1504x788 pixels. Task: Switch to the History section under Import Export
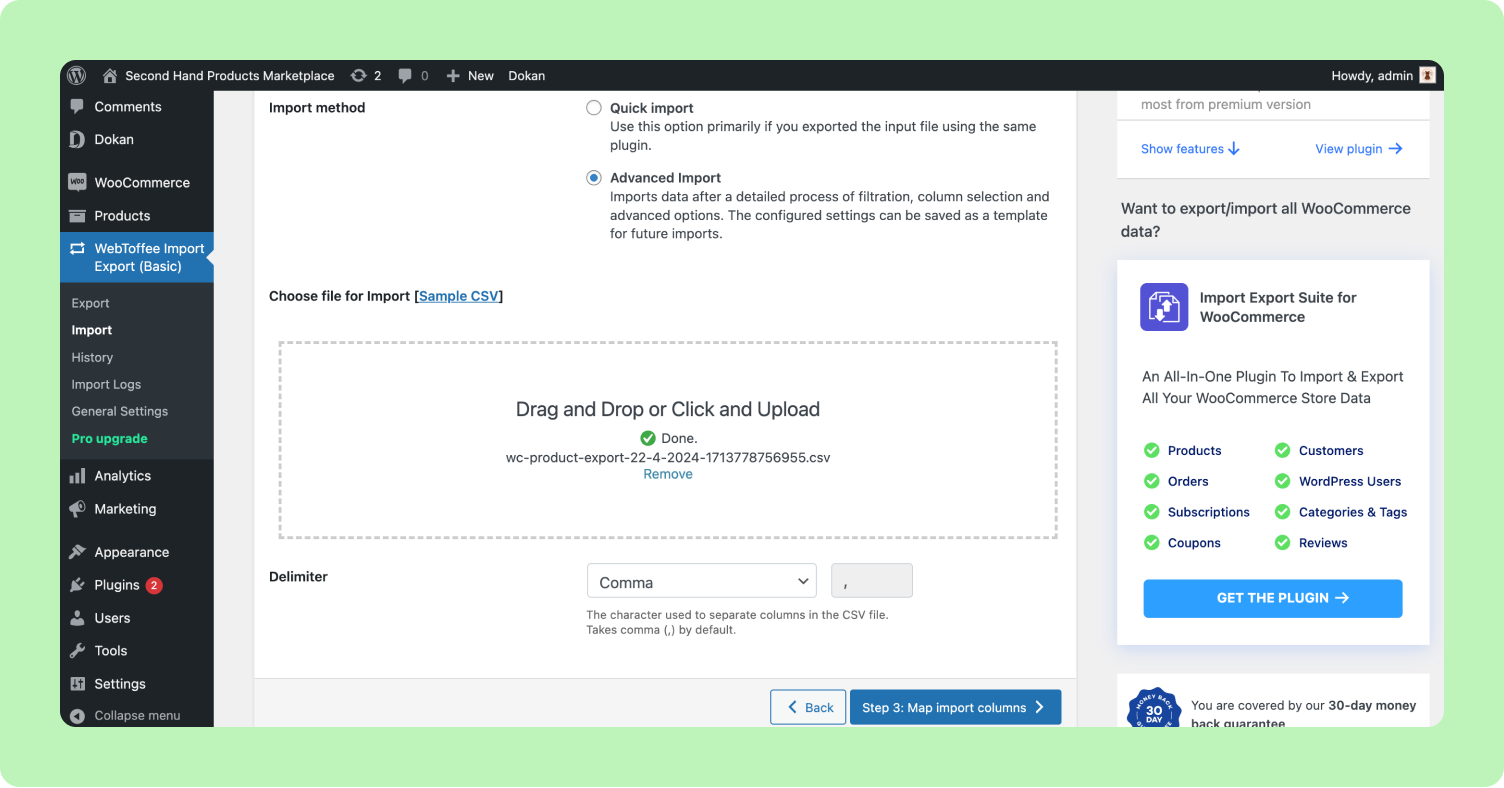click(92, 357)
